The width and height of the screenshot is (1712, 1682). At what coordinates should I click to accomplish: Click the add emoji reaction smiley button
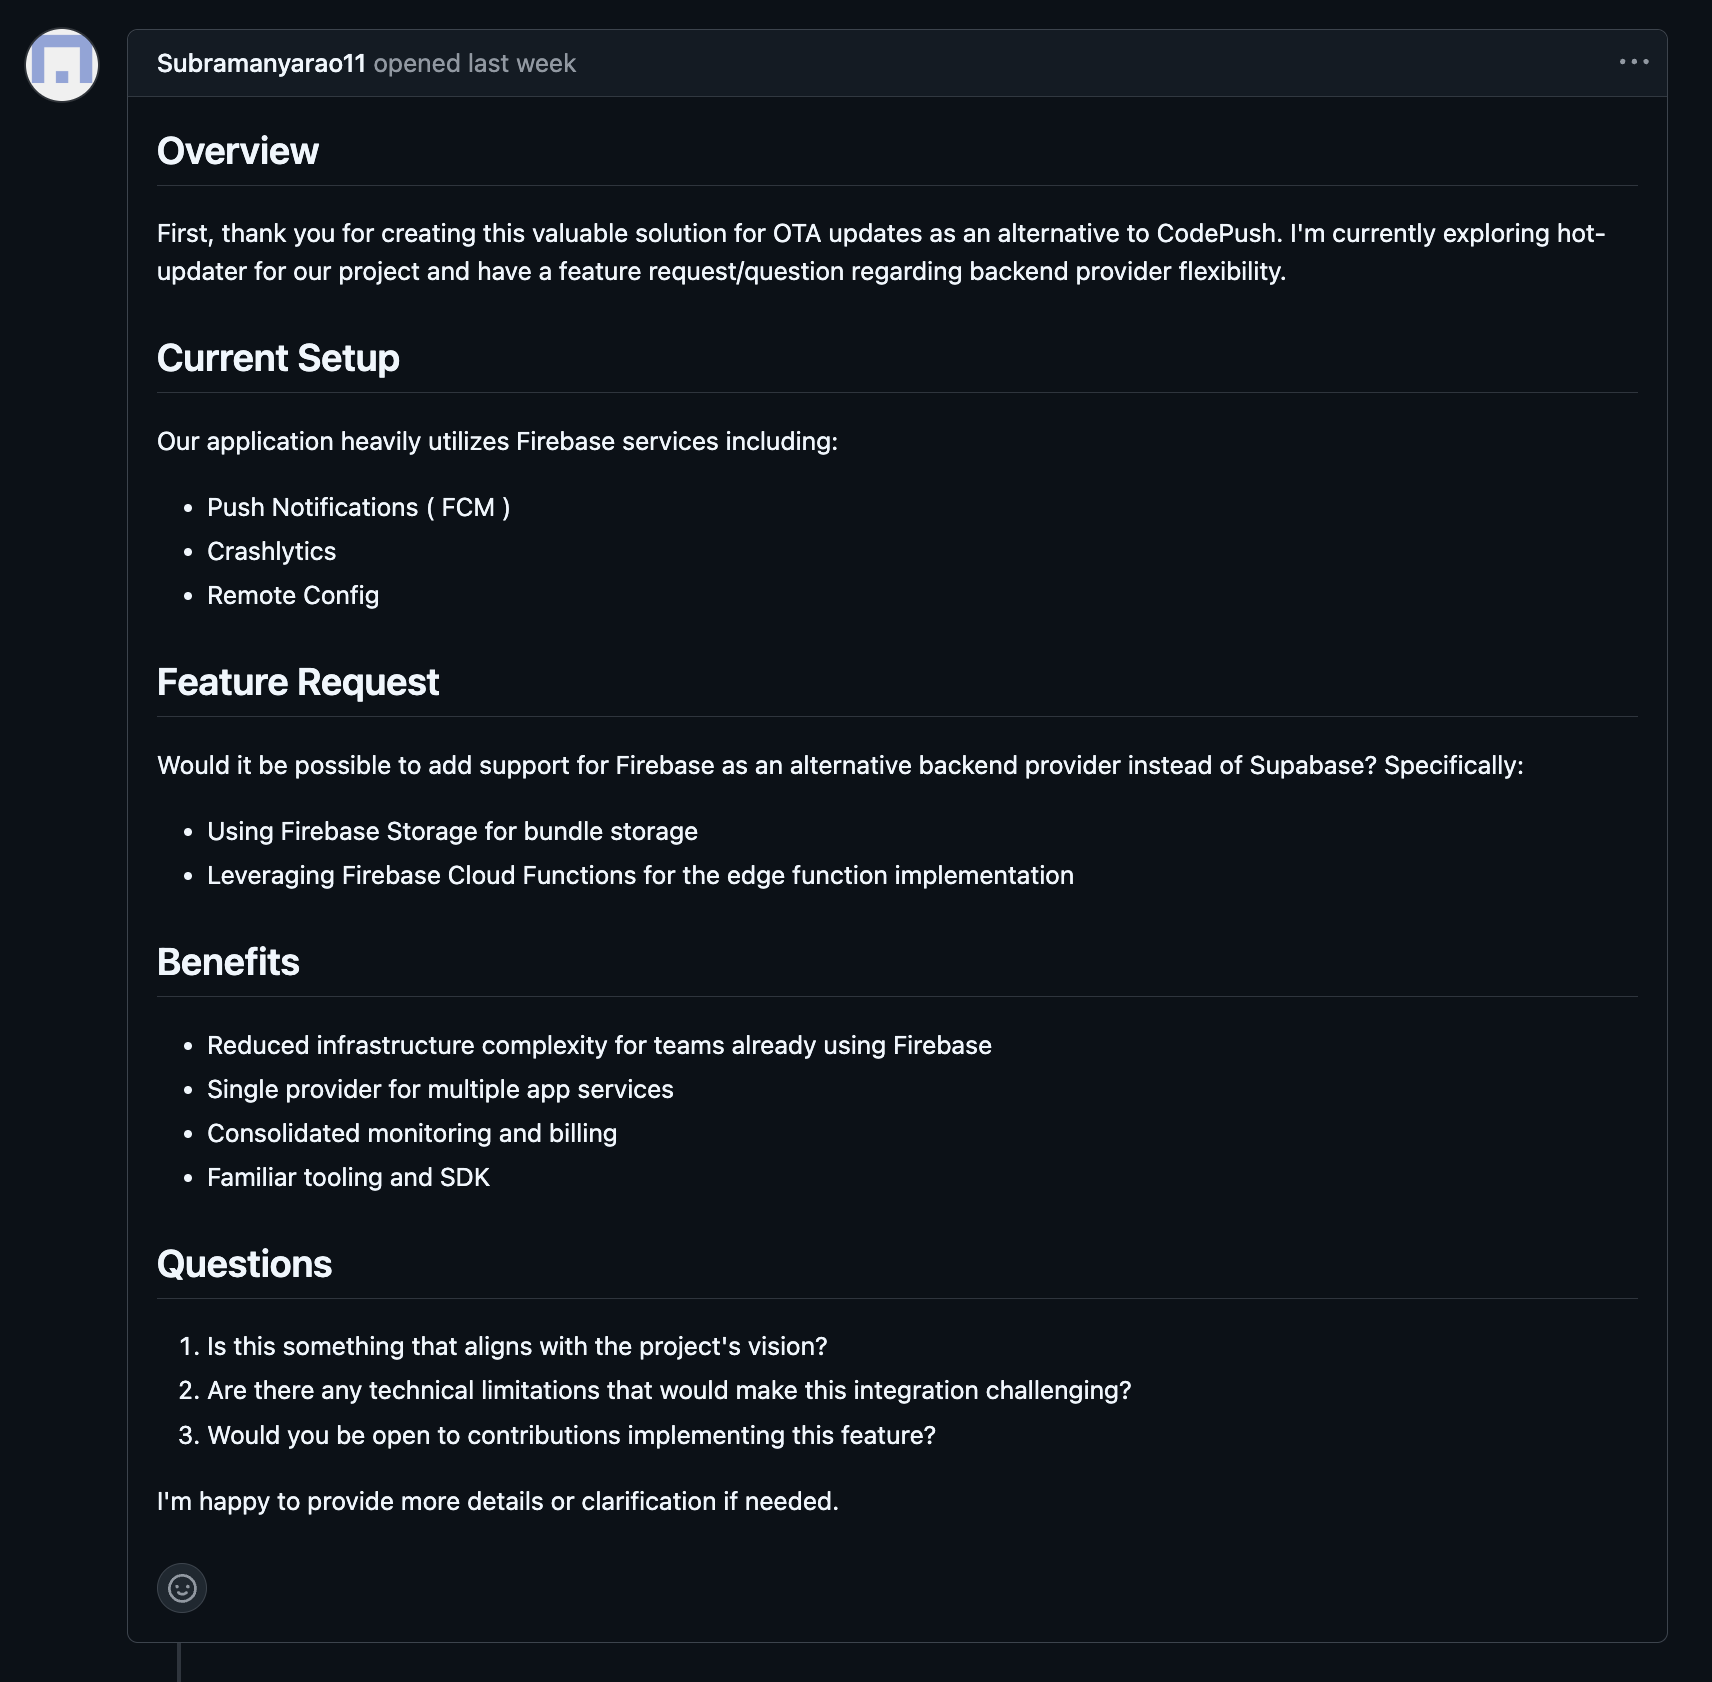point(182,1588)
